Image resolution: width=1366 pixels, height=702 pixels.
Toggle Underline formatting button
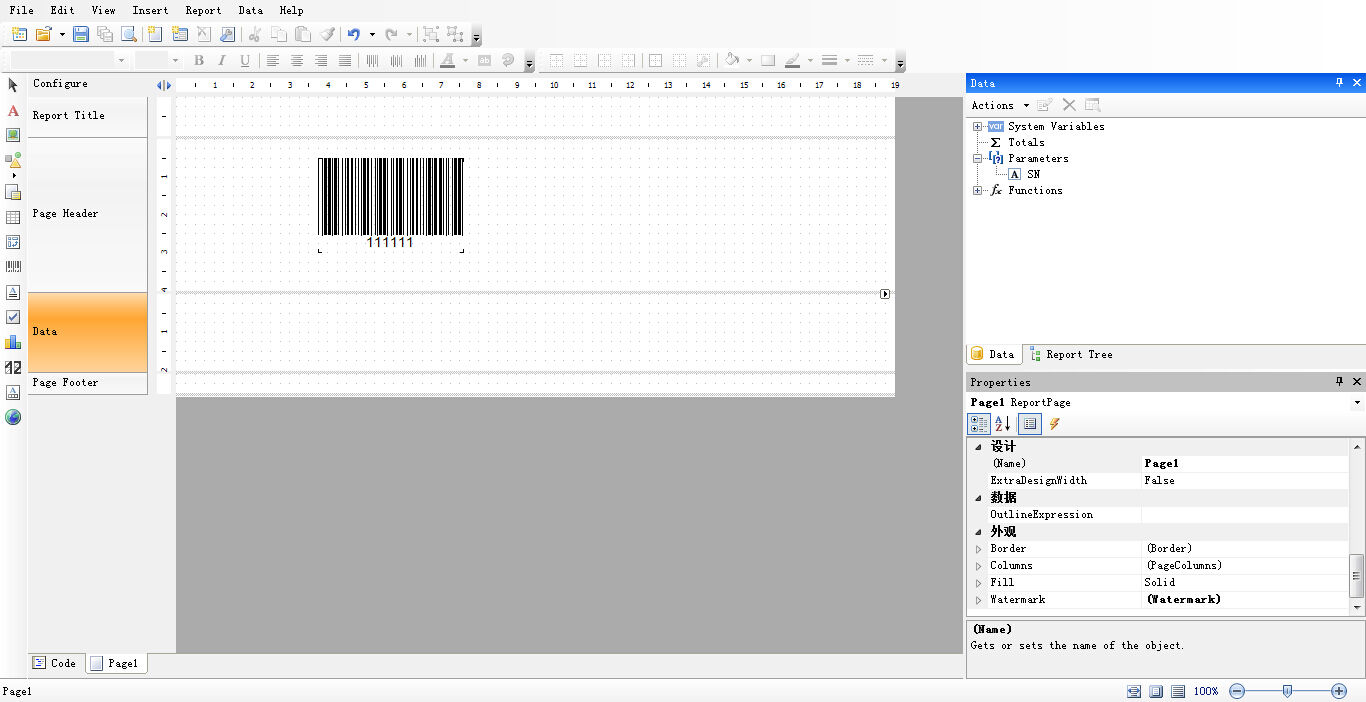[x=245, y=60]
